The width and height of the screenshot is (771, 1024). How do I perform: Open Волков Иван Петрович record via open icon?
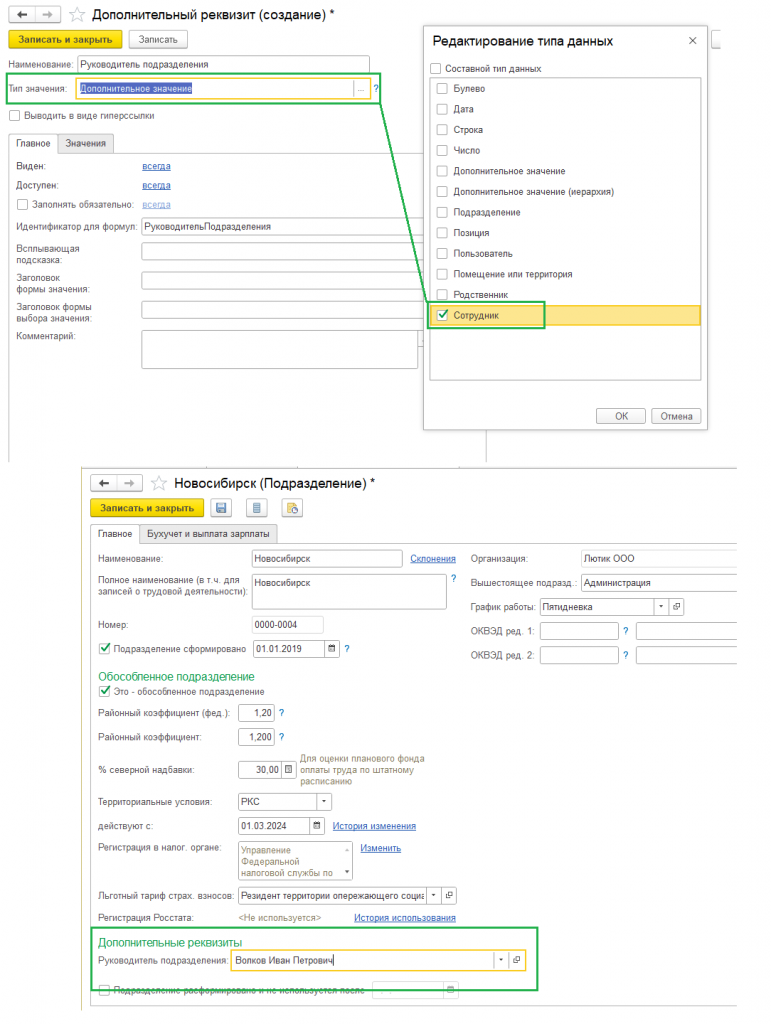(516, 960)
